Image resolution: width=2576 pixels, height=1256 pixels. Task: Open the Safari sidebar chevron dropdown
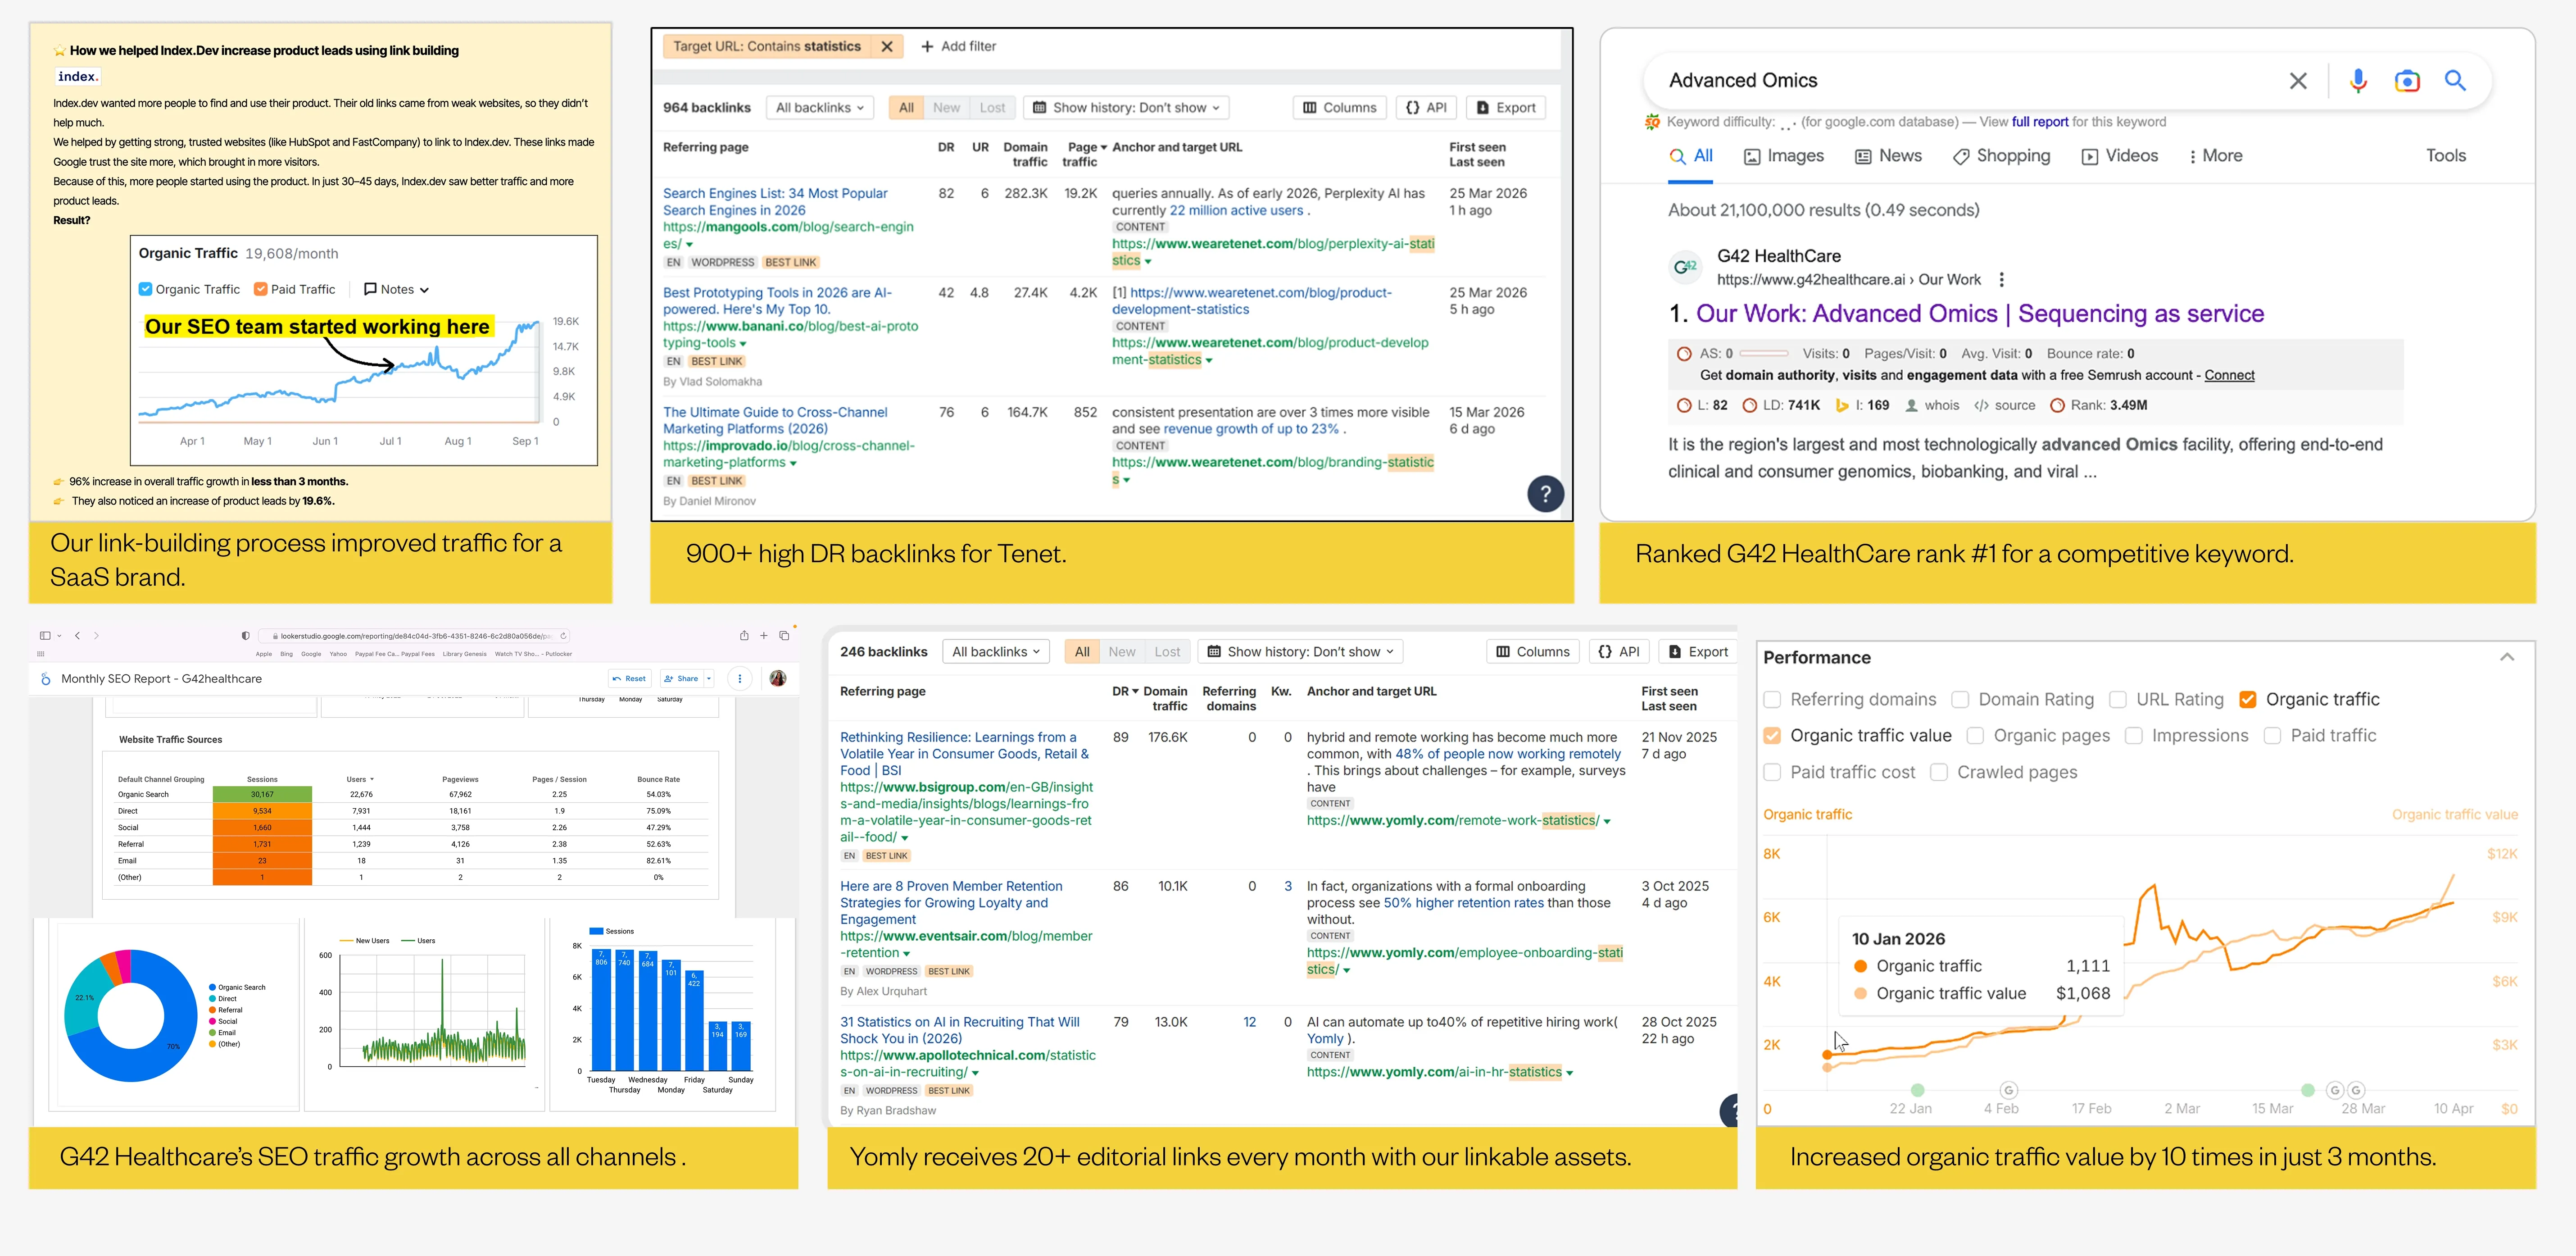(60, 635)
